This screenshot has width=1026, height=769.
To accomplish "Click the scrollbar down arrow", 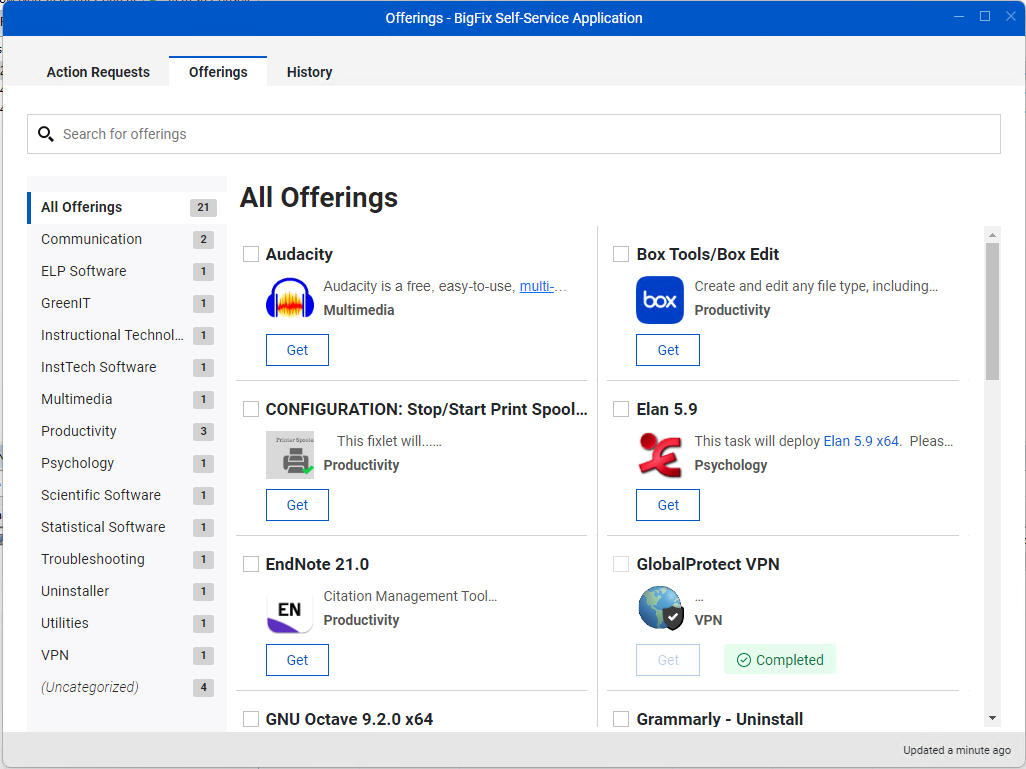I will tap(992, 717).
